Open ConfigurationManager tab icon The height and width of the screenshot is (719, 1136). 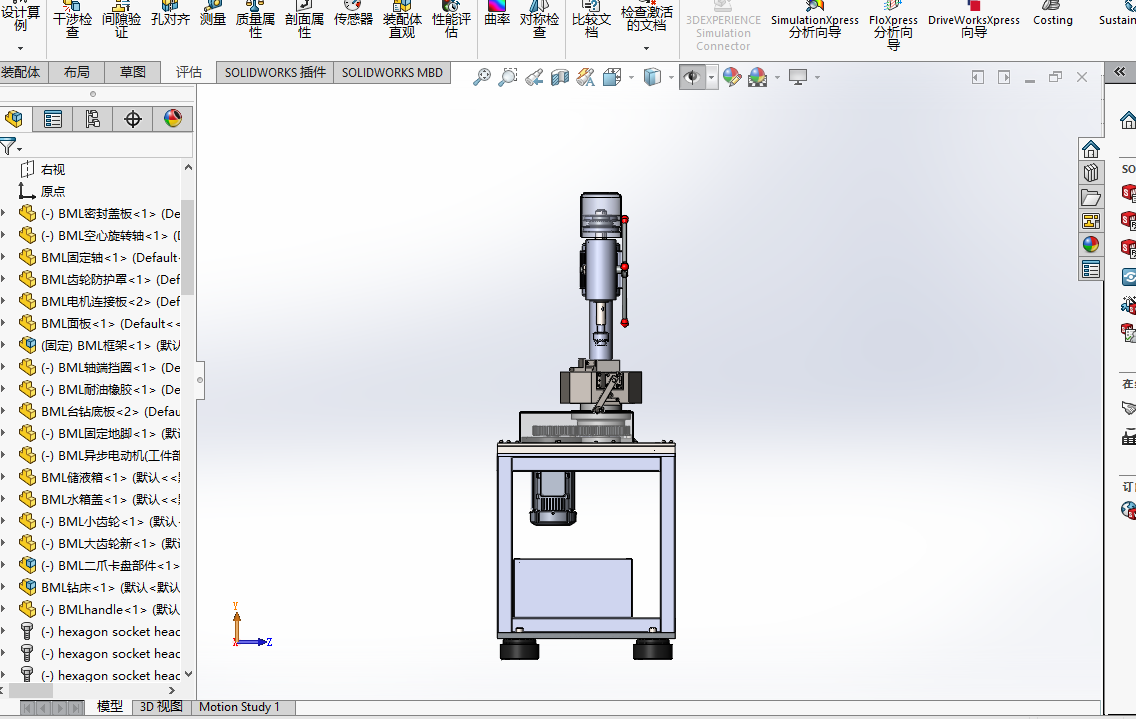coord(93,119)
